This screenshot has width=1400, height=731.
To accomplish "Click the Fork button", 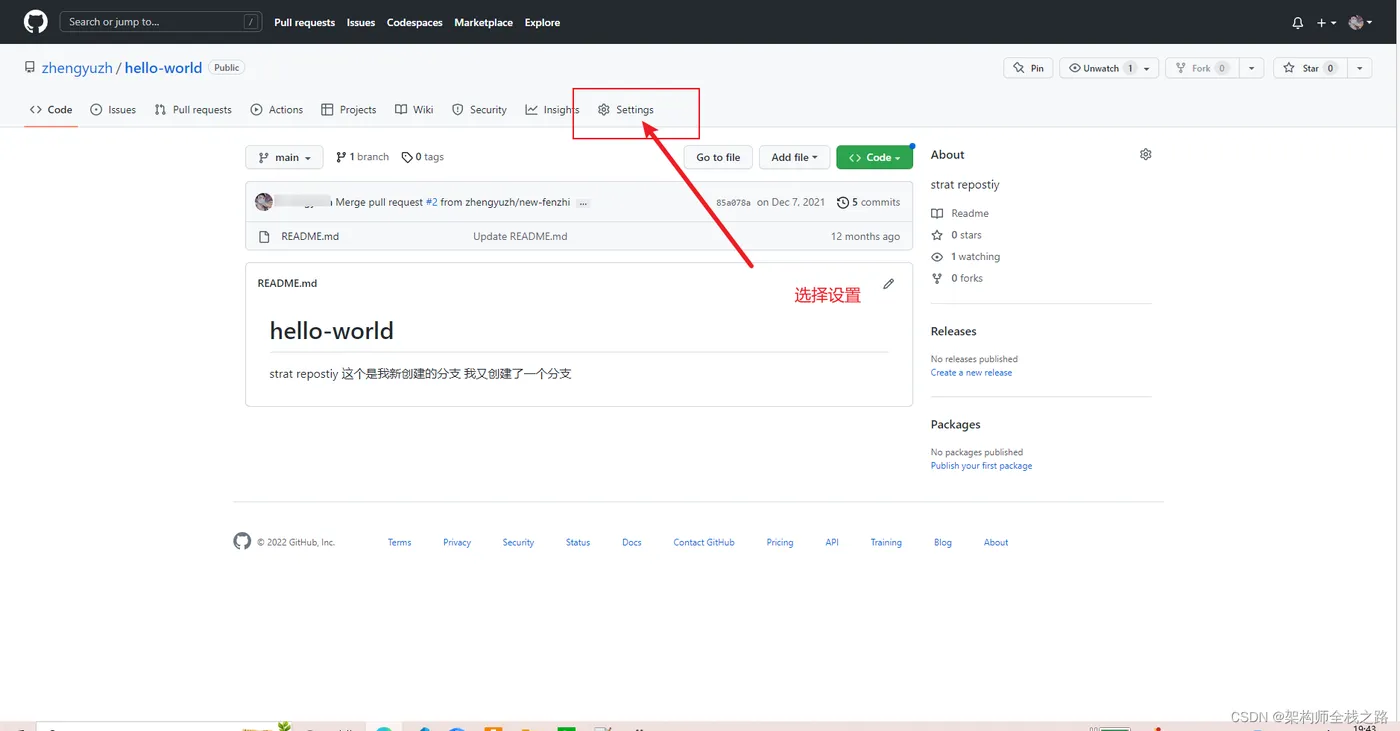I will (x=1201, y=68).
